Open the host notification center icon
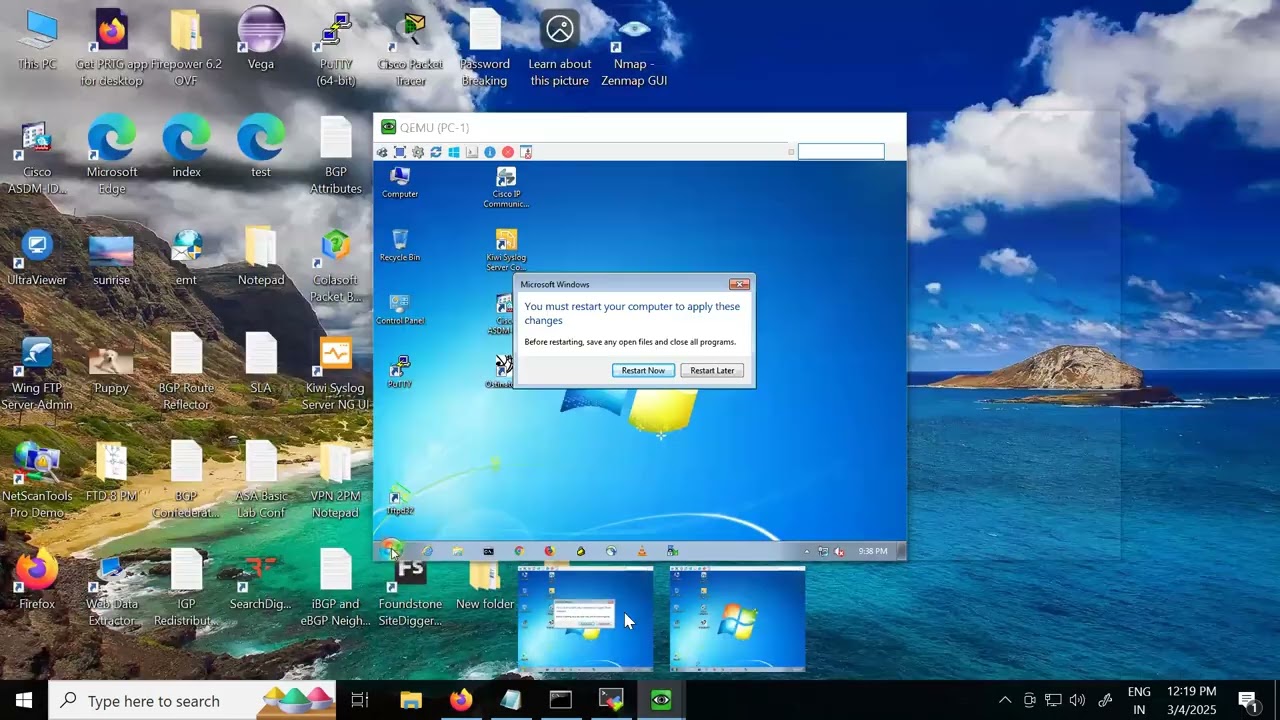Image resolution: width=1280 pixels, height=720 pixels. [1248, 700]
